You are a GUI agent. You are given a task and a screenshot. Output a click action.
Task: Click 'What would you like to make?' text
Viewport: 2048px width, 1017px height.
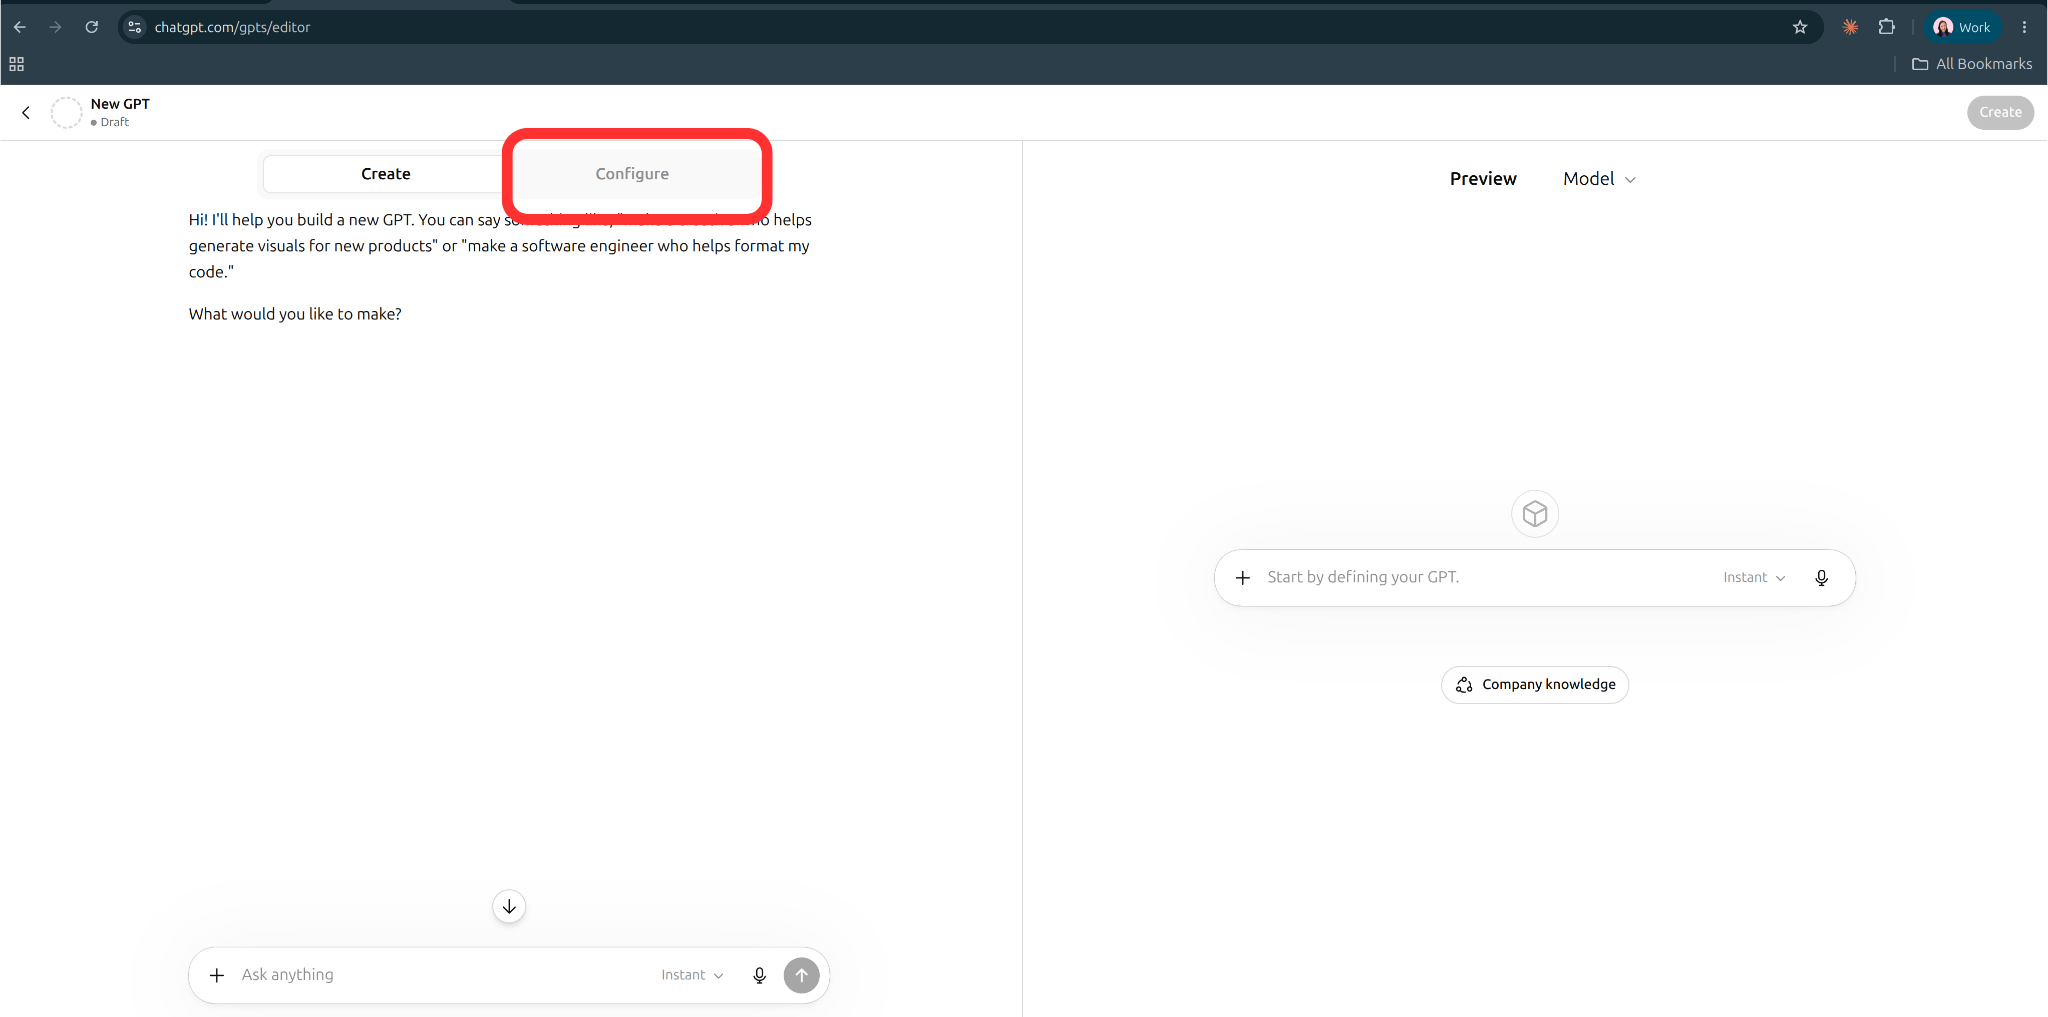coord(295,314)
